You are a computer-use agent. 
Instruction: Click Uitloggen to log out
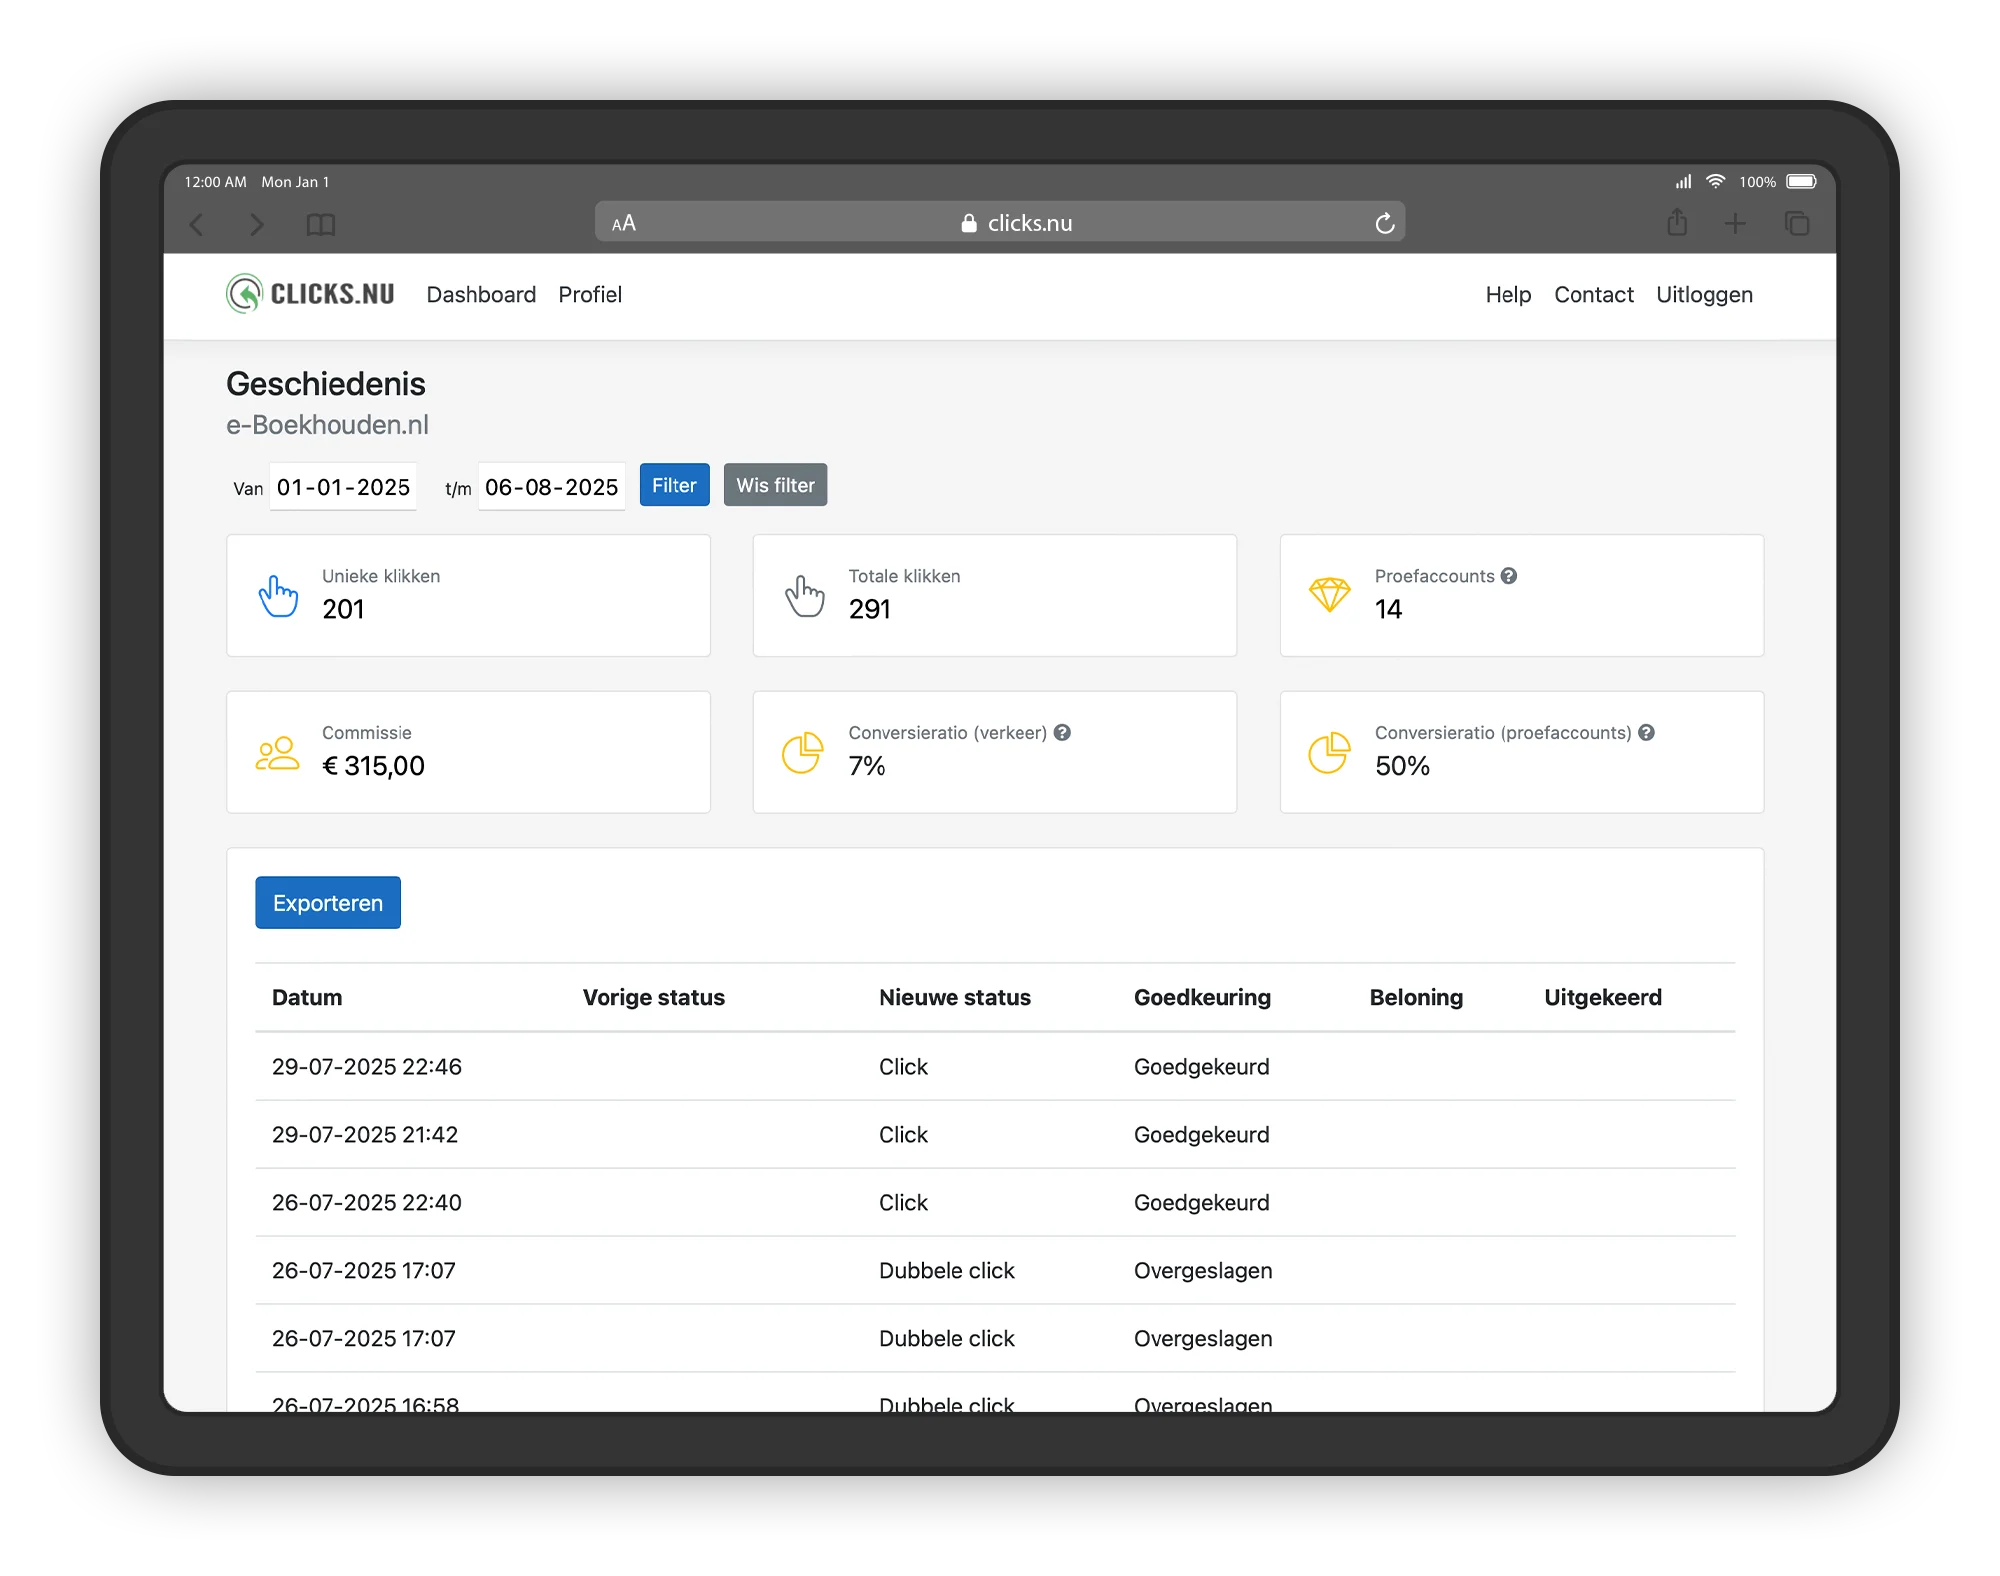[x=1704, y=295]
